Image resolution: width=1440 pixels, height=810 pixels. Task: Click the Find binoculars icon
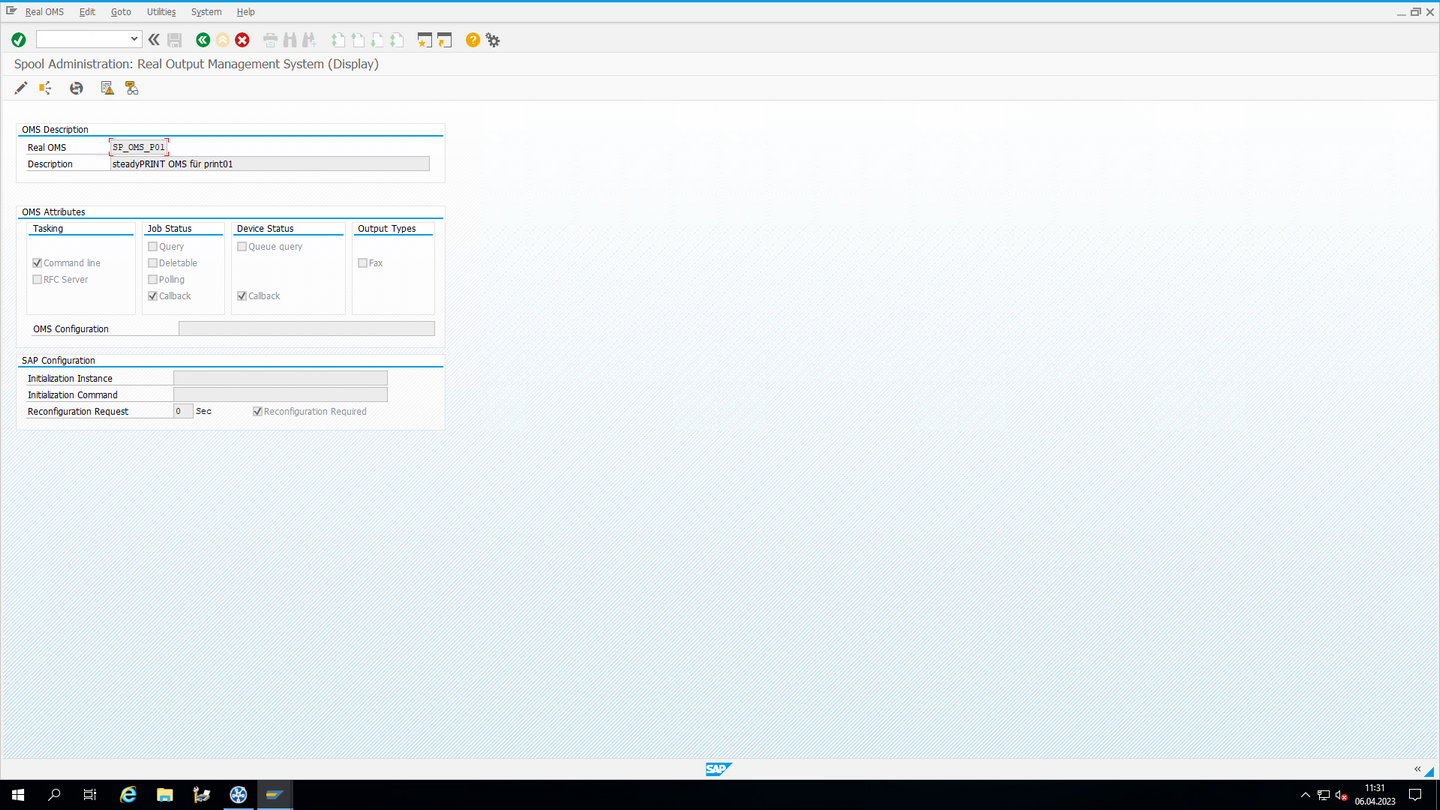pos(290,40)
